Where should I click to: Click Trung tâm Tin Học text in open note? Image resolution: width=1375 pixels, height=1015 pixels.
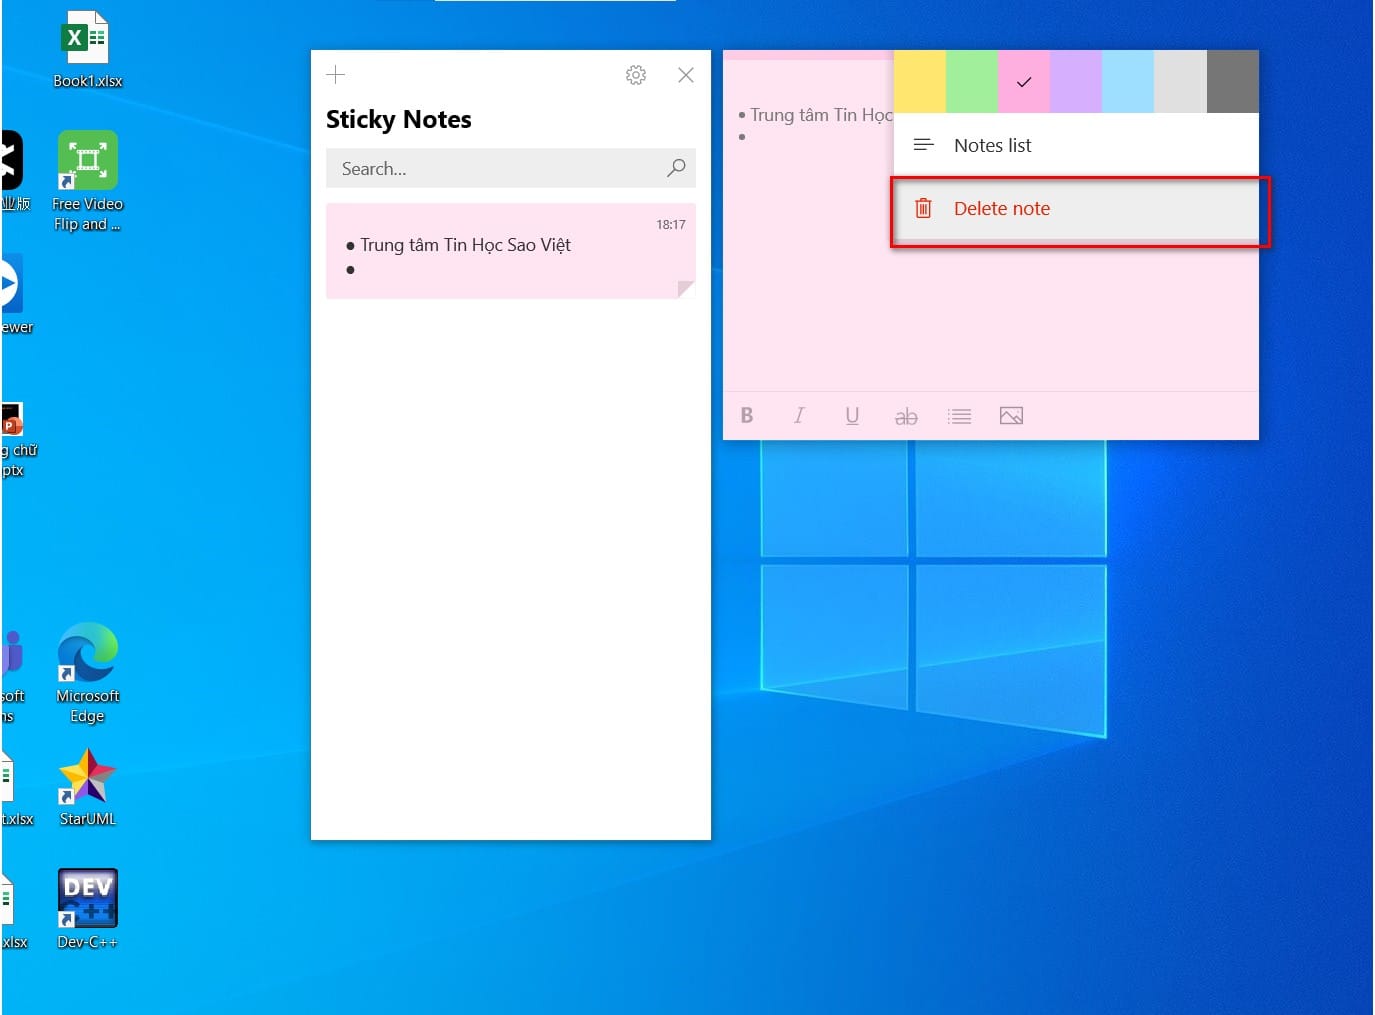[x=820, y=115]
